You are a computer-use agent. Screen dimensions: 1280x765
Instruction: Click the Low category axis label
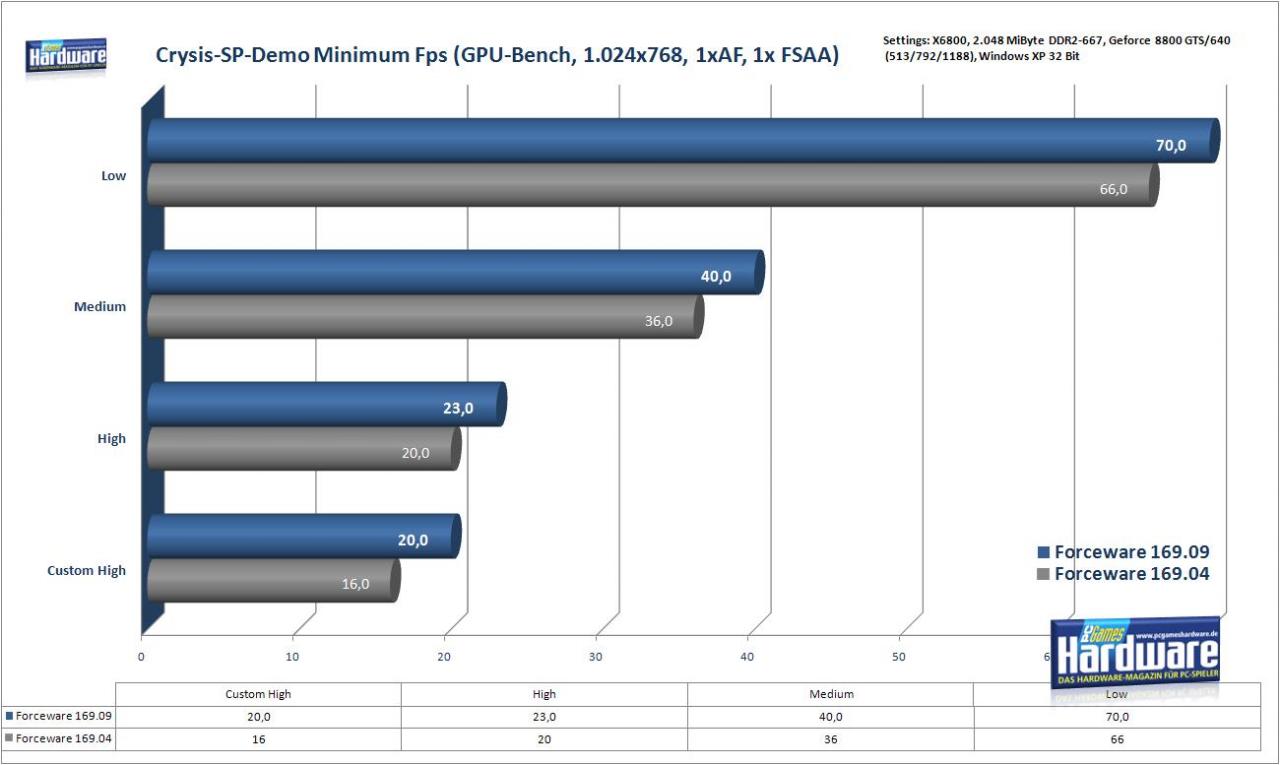[x=114, y=175]
